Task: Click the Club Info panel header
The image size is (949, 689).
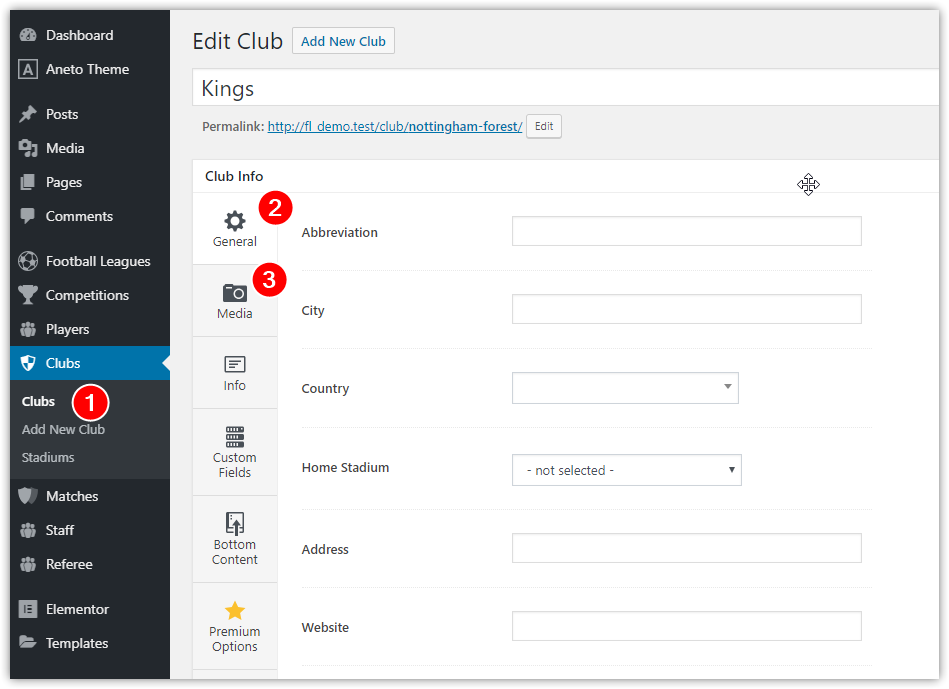Action: [565, 176]
